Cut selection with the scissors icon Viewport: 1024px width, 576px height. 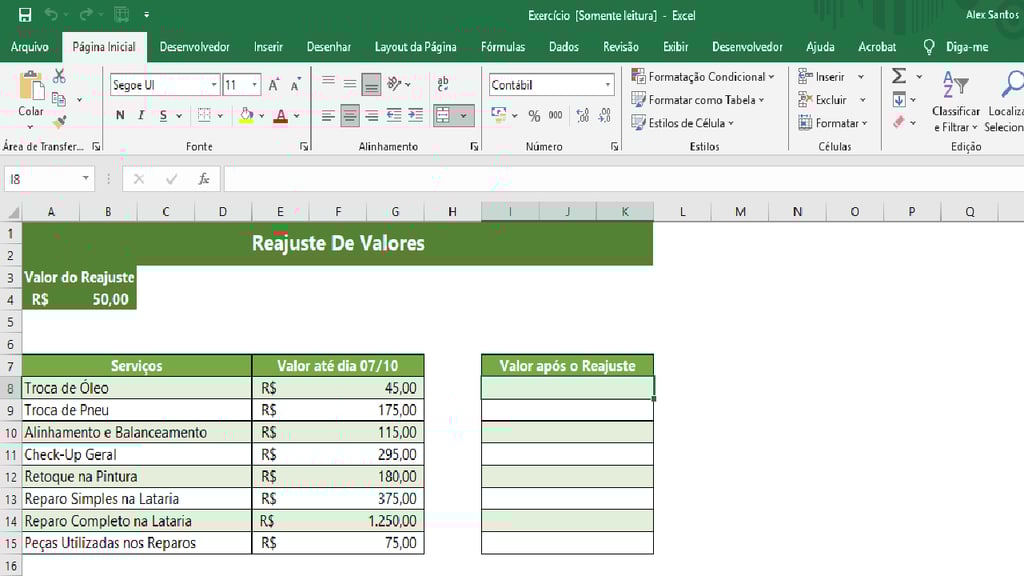[59, 76]
